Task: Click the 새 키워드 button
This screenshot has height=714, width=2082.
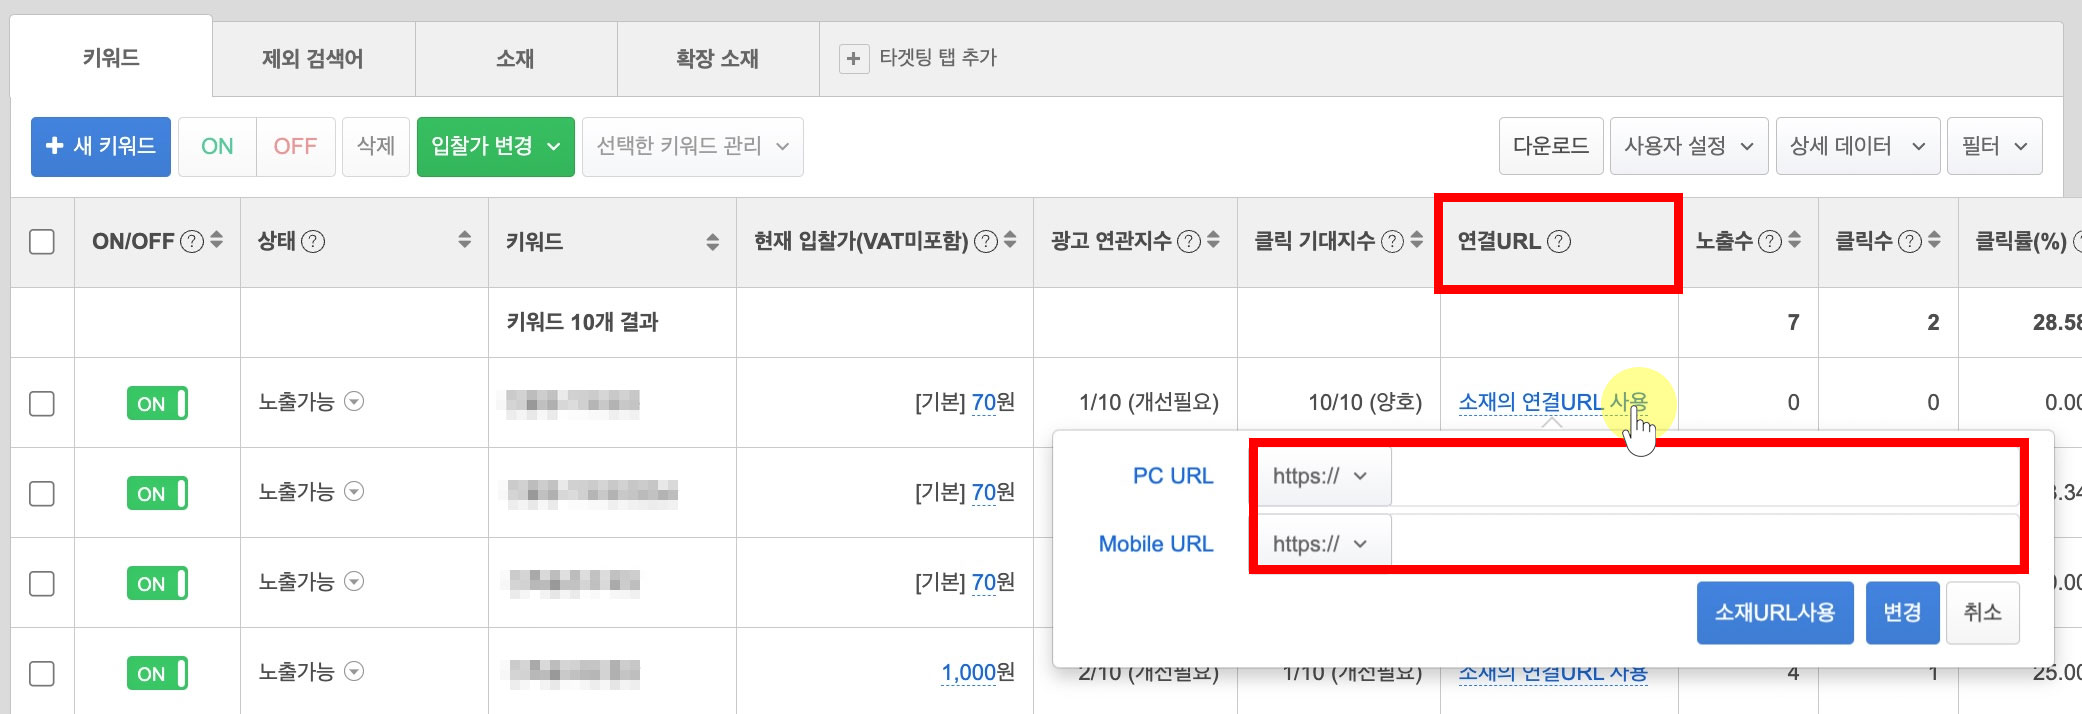Action: (x=101, y=147)
